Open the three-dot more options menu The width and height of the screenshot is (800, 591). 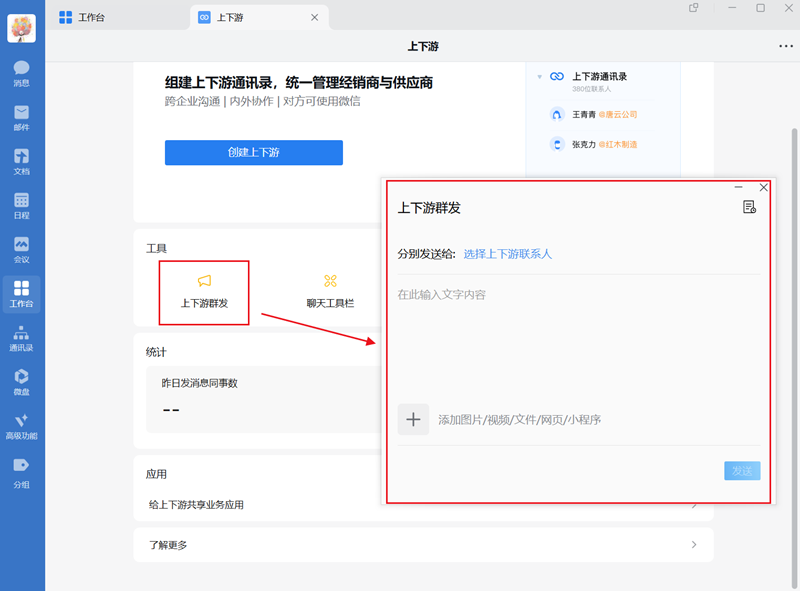point(784,45)
